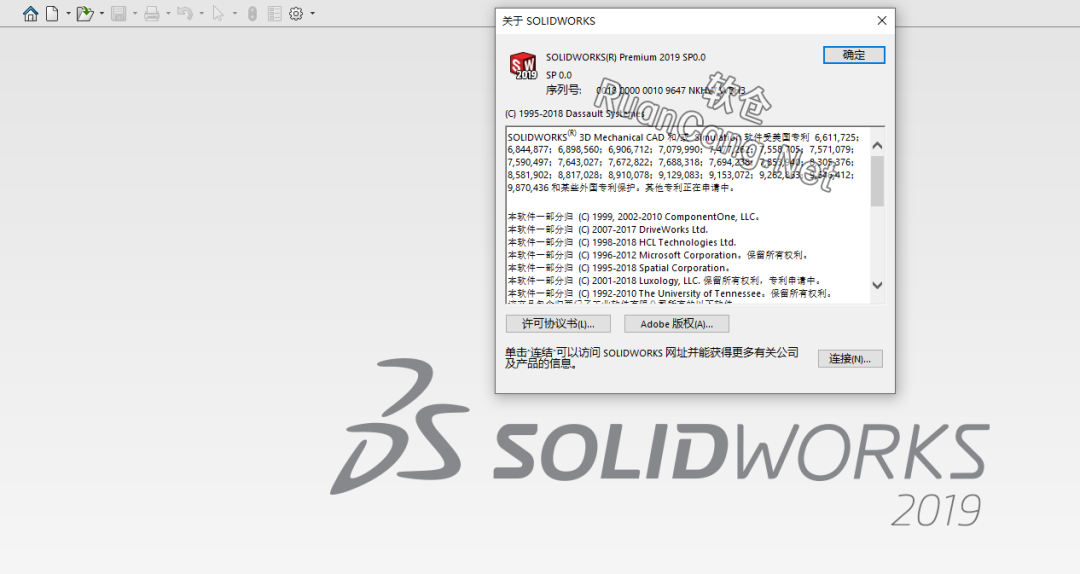This screenshot has height=574, width=1080.
Task: Click the Select cursor tool icon
Action: [x=218, y=14]
